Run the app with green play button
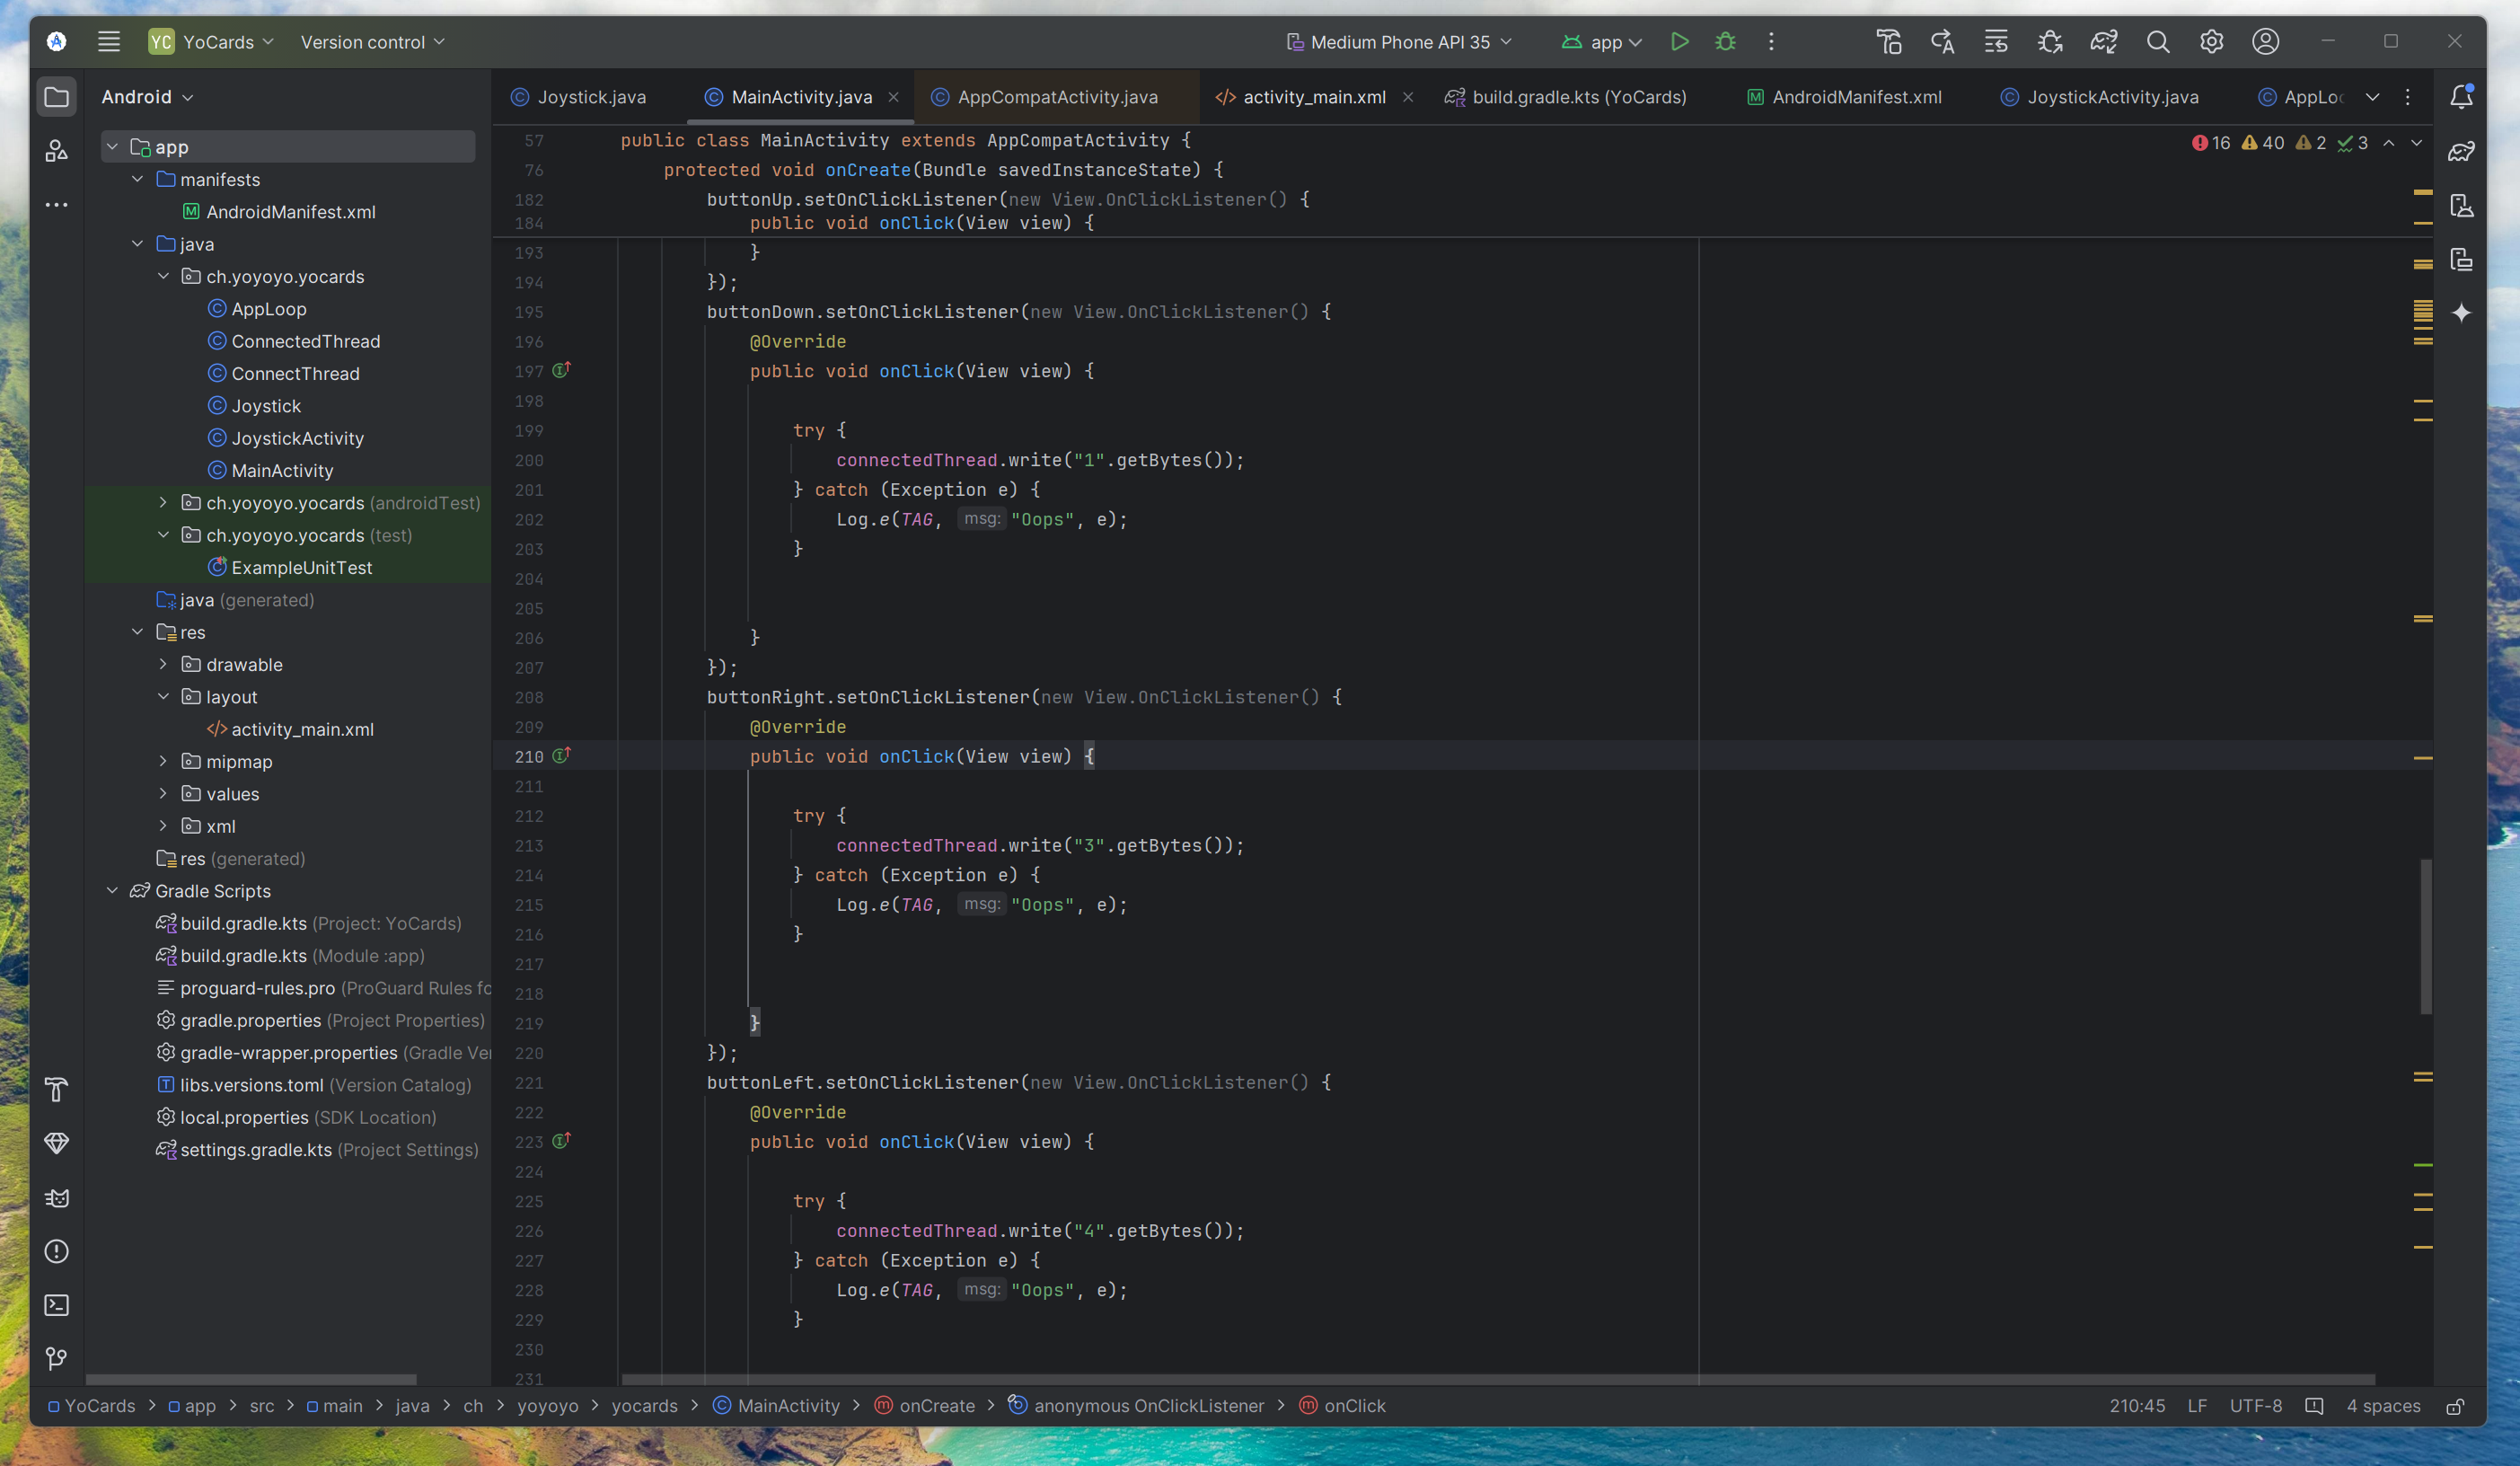 [1679, 42]
